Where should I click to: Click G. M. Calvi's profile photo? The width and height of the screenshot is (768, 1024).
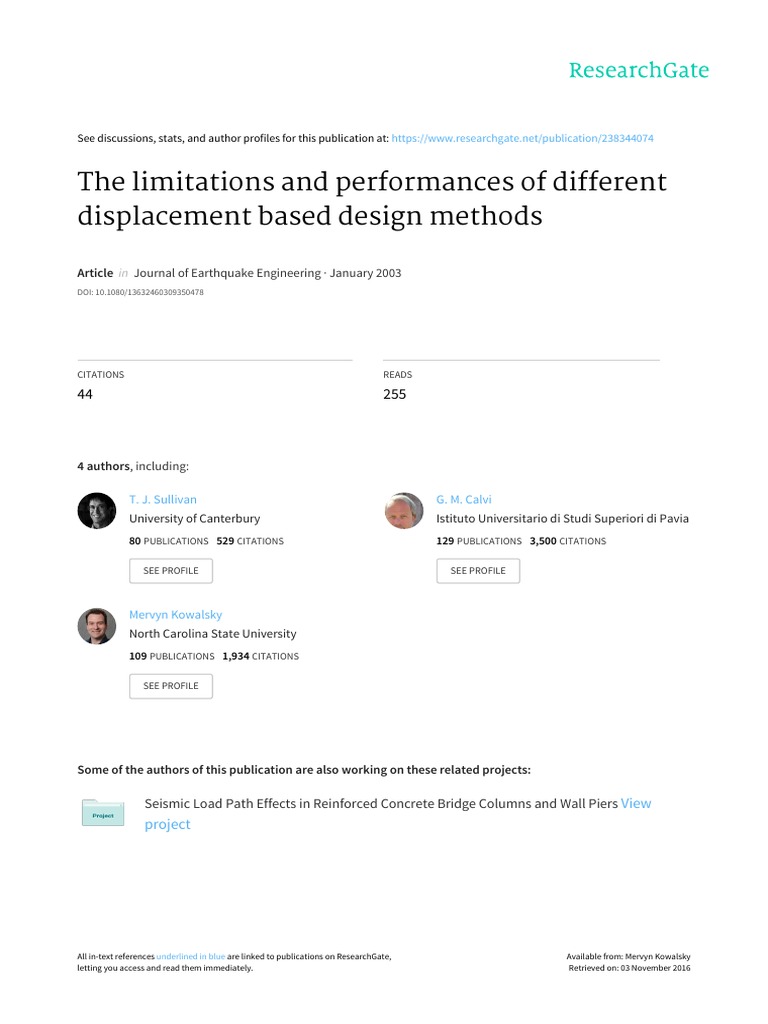(x=404, y=512)
